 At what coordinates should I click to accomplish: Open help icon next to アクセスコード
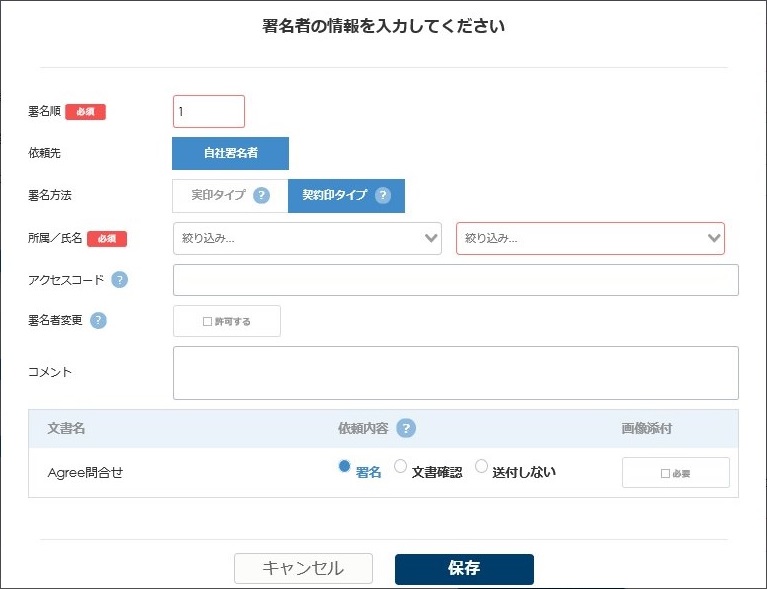(119, 280)
